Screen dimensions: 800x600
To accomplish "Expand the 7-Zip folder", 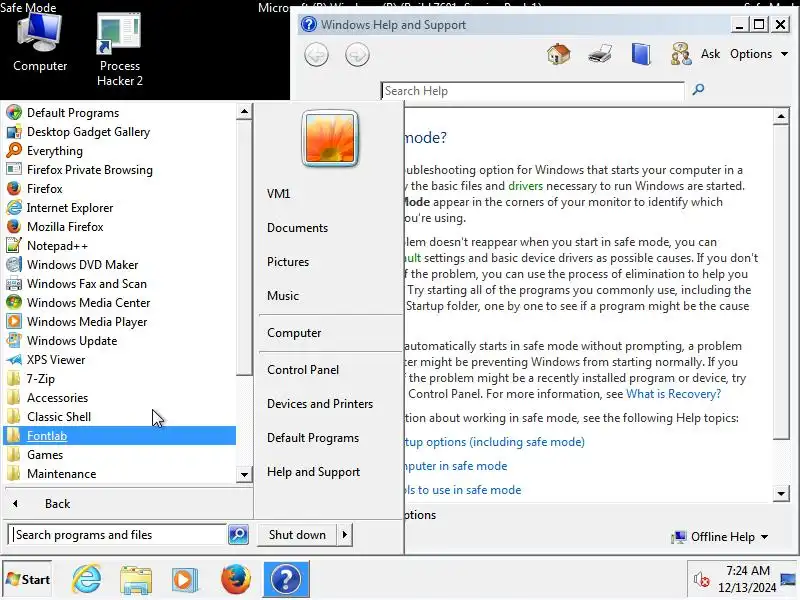I will coord(120,379).
